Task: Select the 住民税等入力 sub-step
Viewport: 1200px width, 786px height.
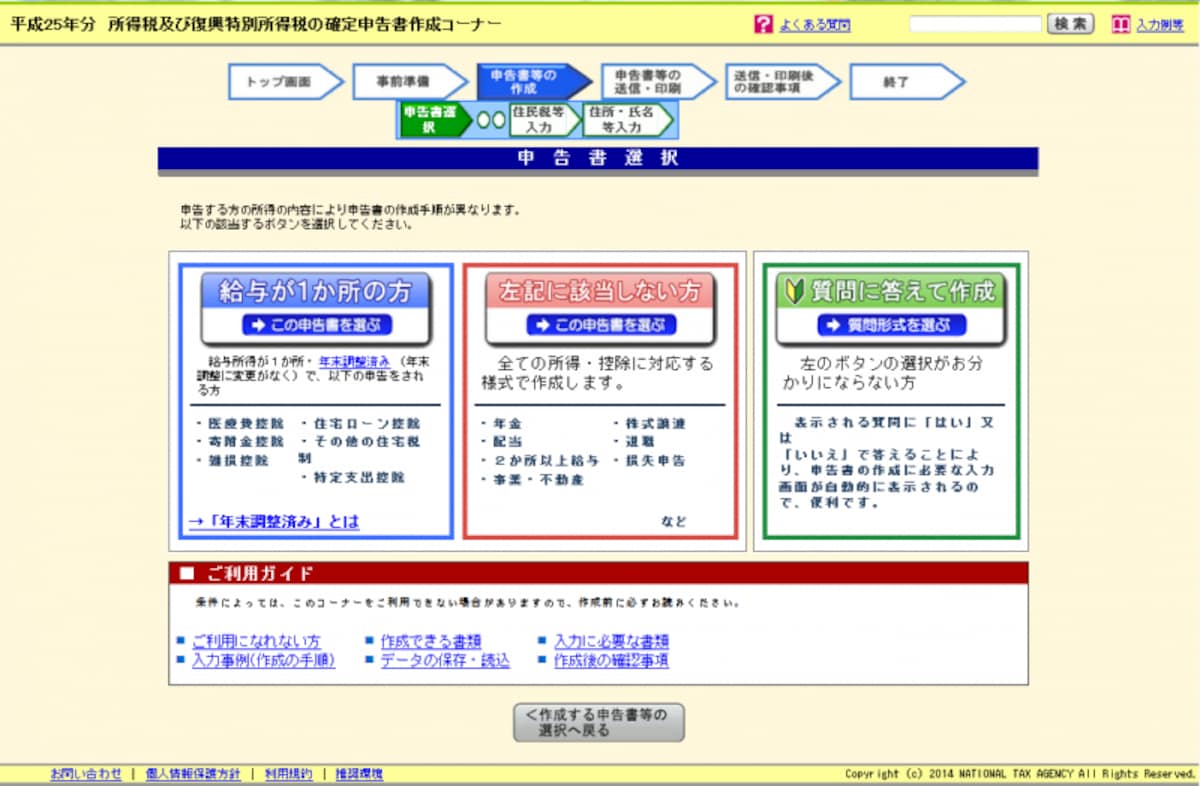Action: coord(545,119)
